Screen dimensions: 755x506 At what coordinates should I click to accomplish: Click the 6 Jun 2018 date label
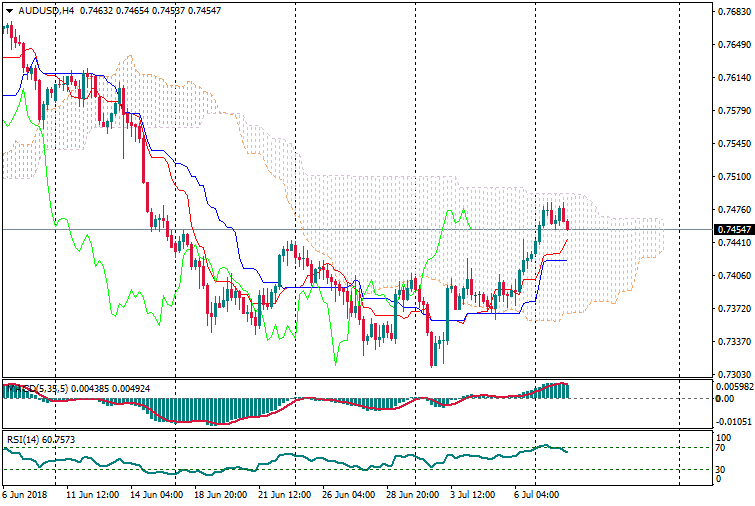pos(25,494)
